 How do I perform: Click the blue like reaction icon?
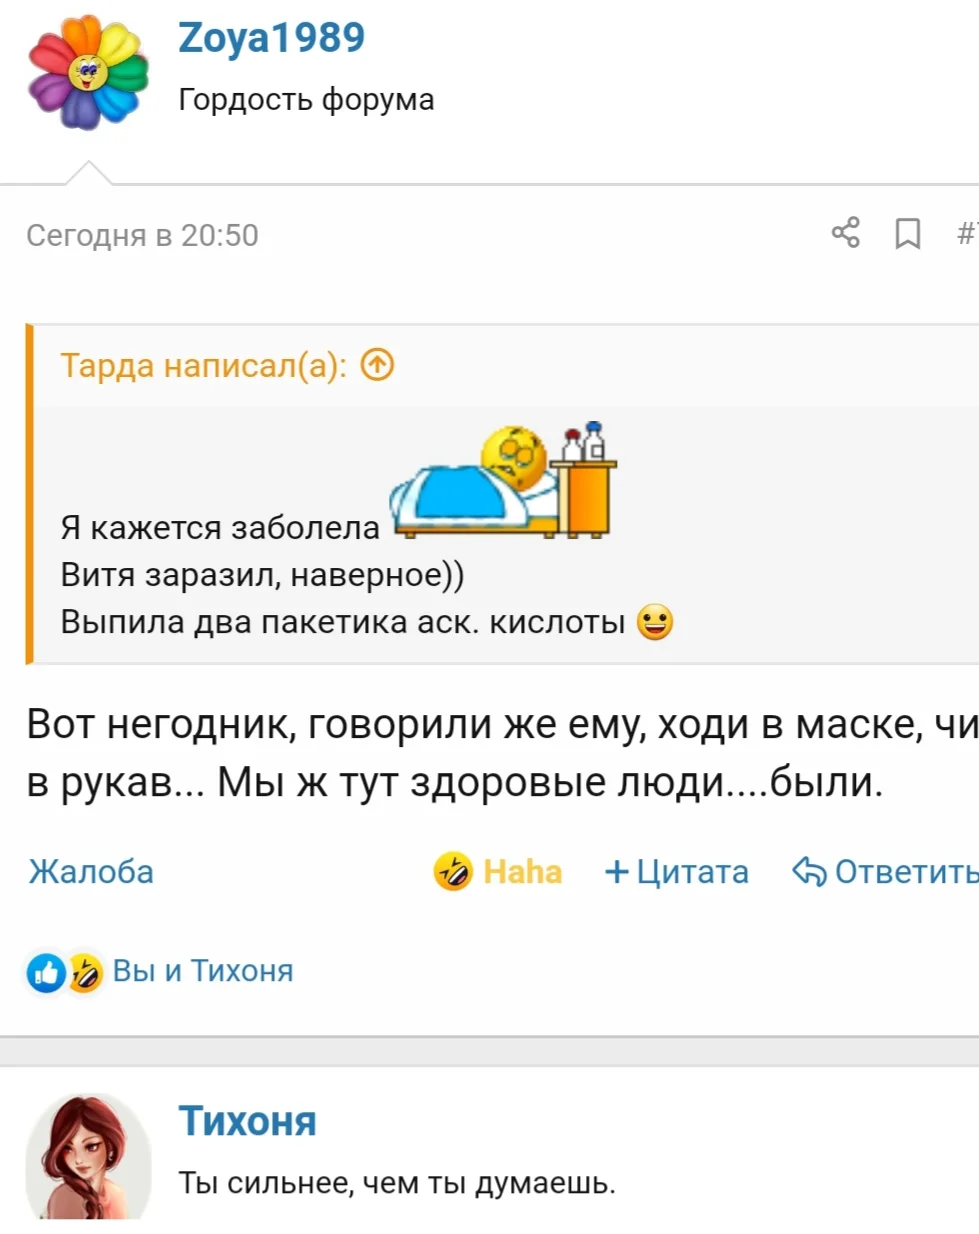click(x=46, y=972)
